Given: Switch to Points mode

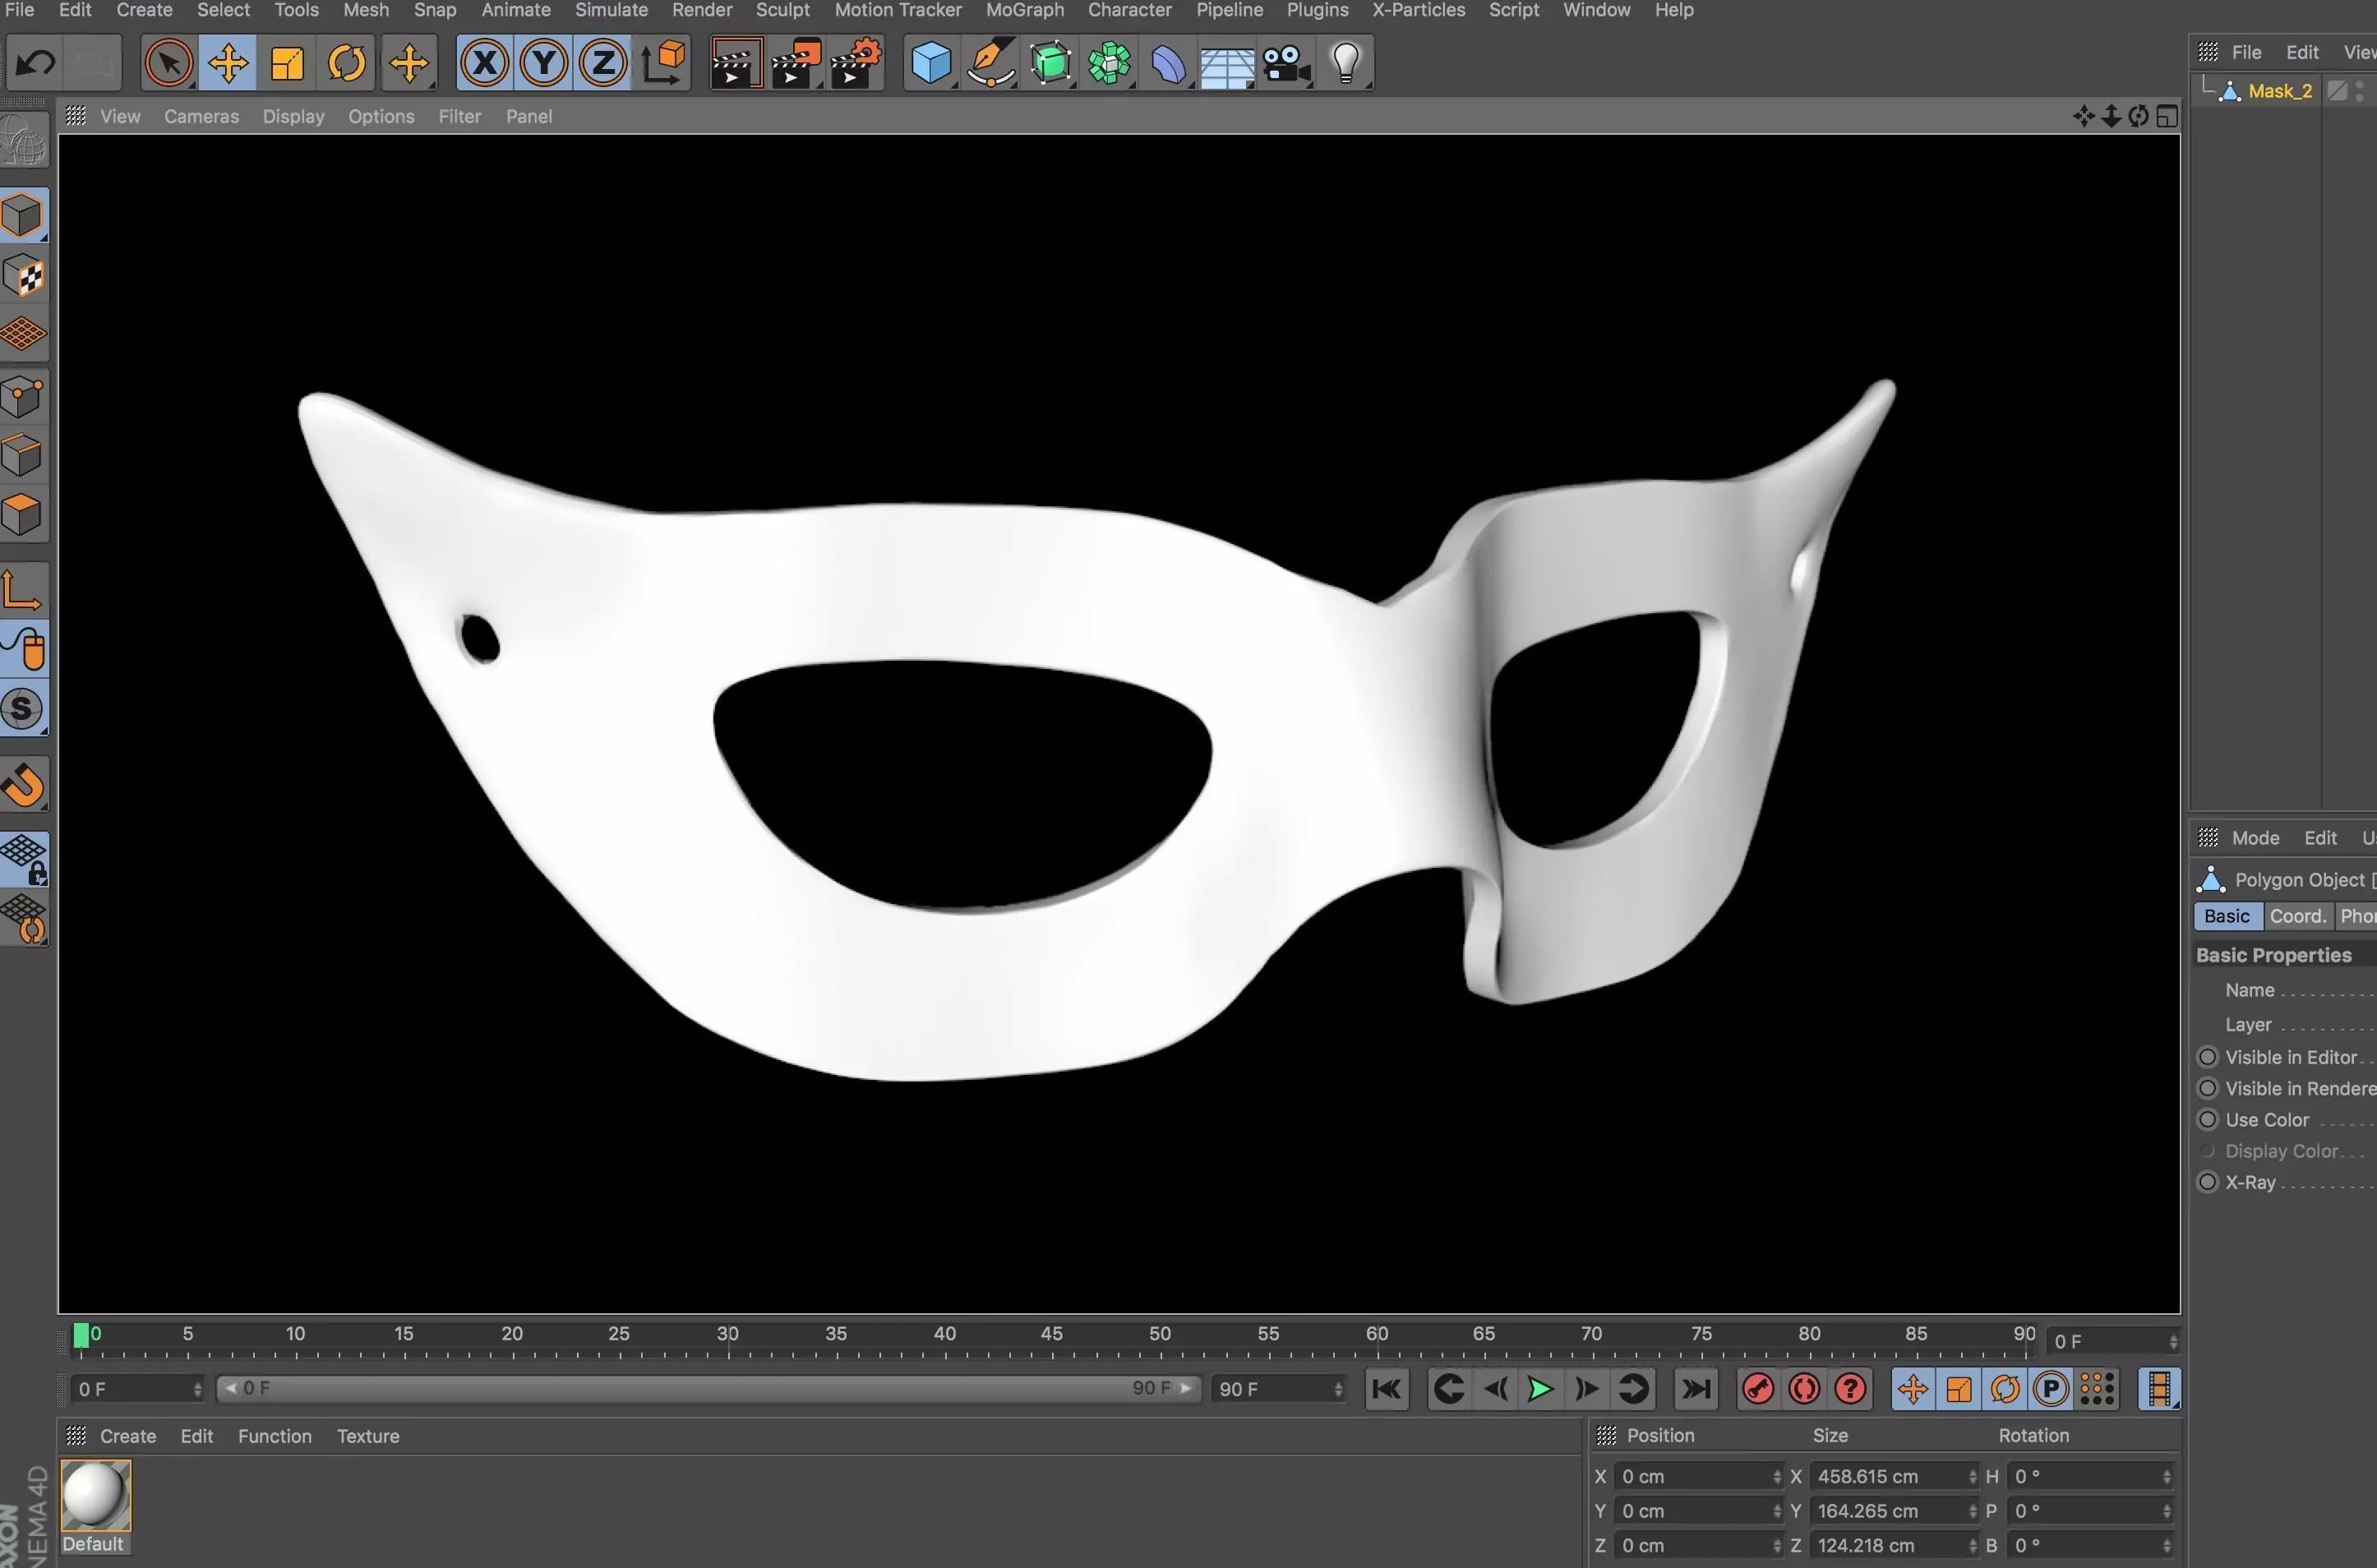Looking at the screenshot, I should click(24, 396).
